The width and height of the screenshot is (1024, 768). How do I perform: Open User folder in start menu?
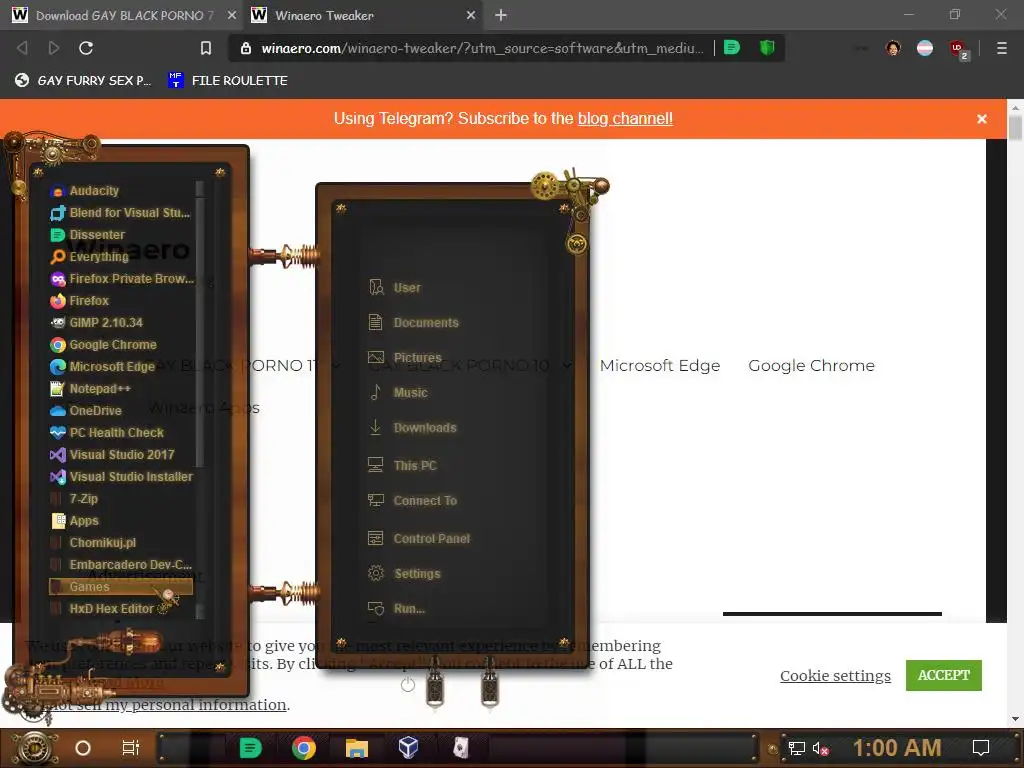pyautogui.click(x=395, y=288)
